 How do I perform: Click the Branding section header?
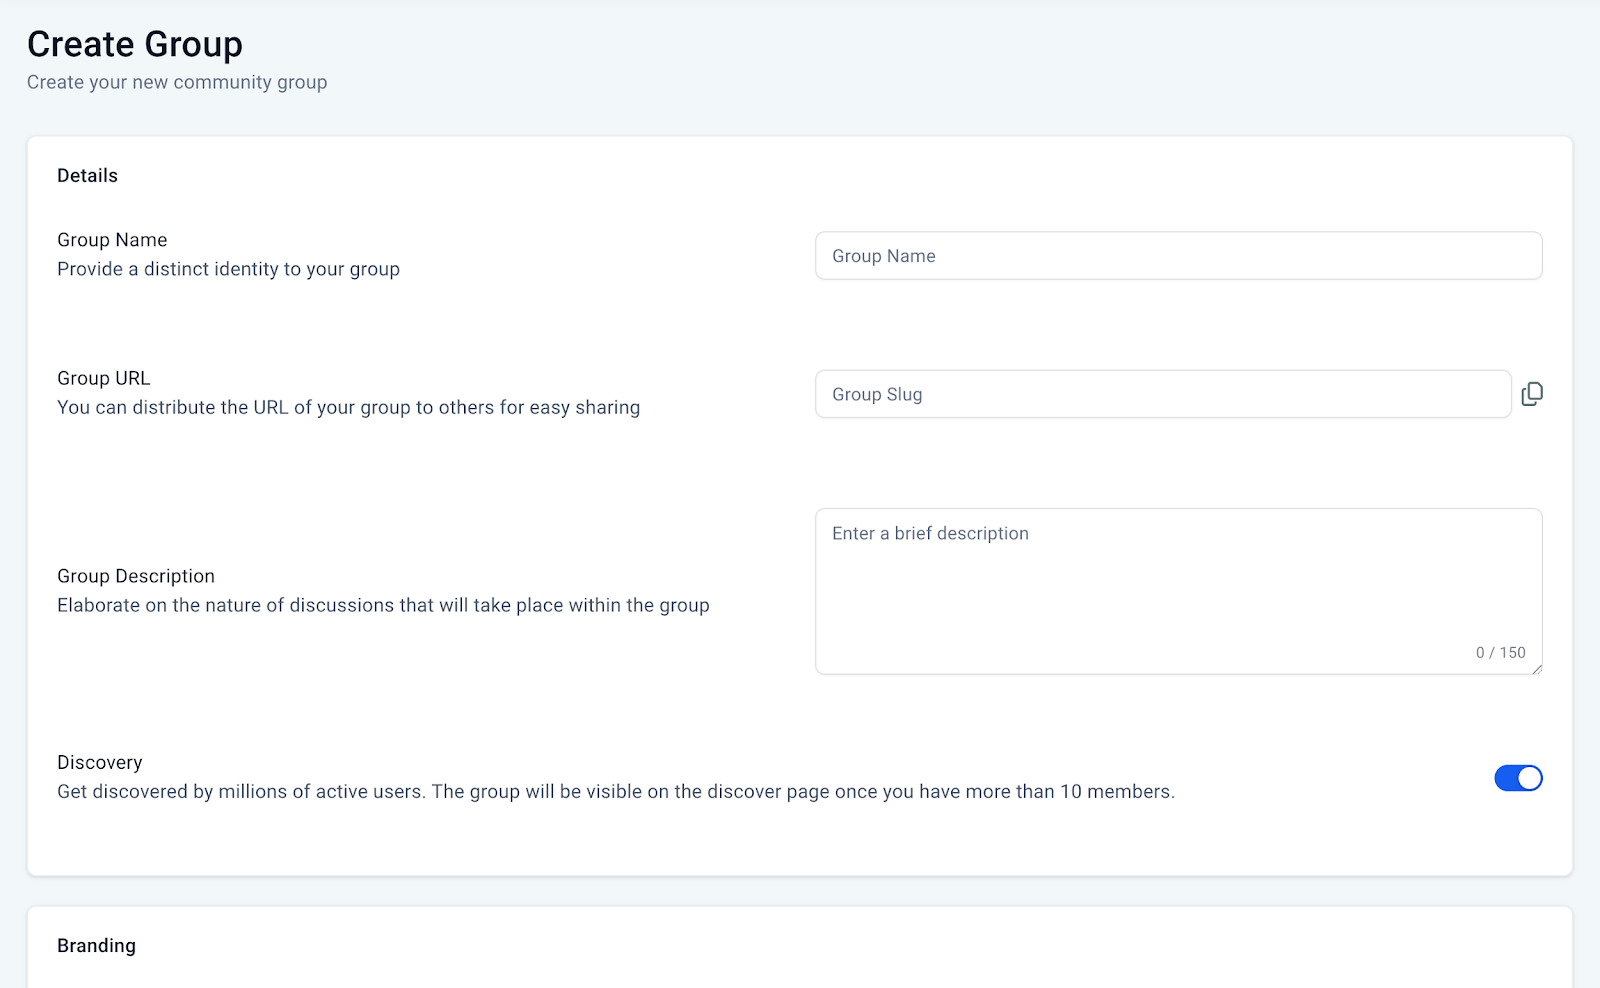(x=96, y=945)
